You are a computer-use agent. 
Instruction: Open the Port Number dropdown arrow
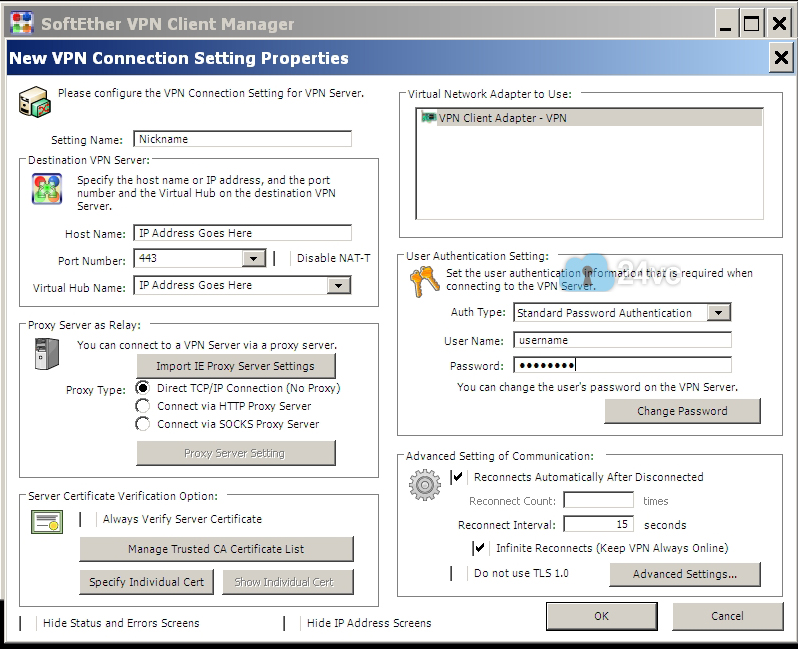click(253, 259)
